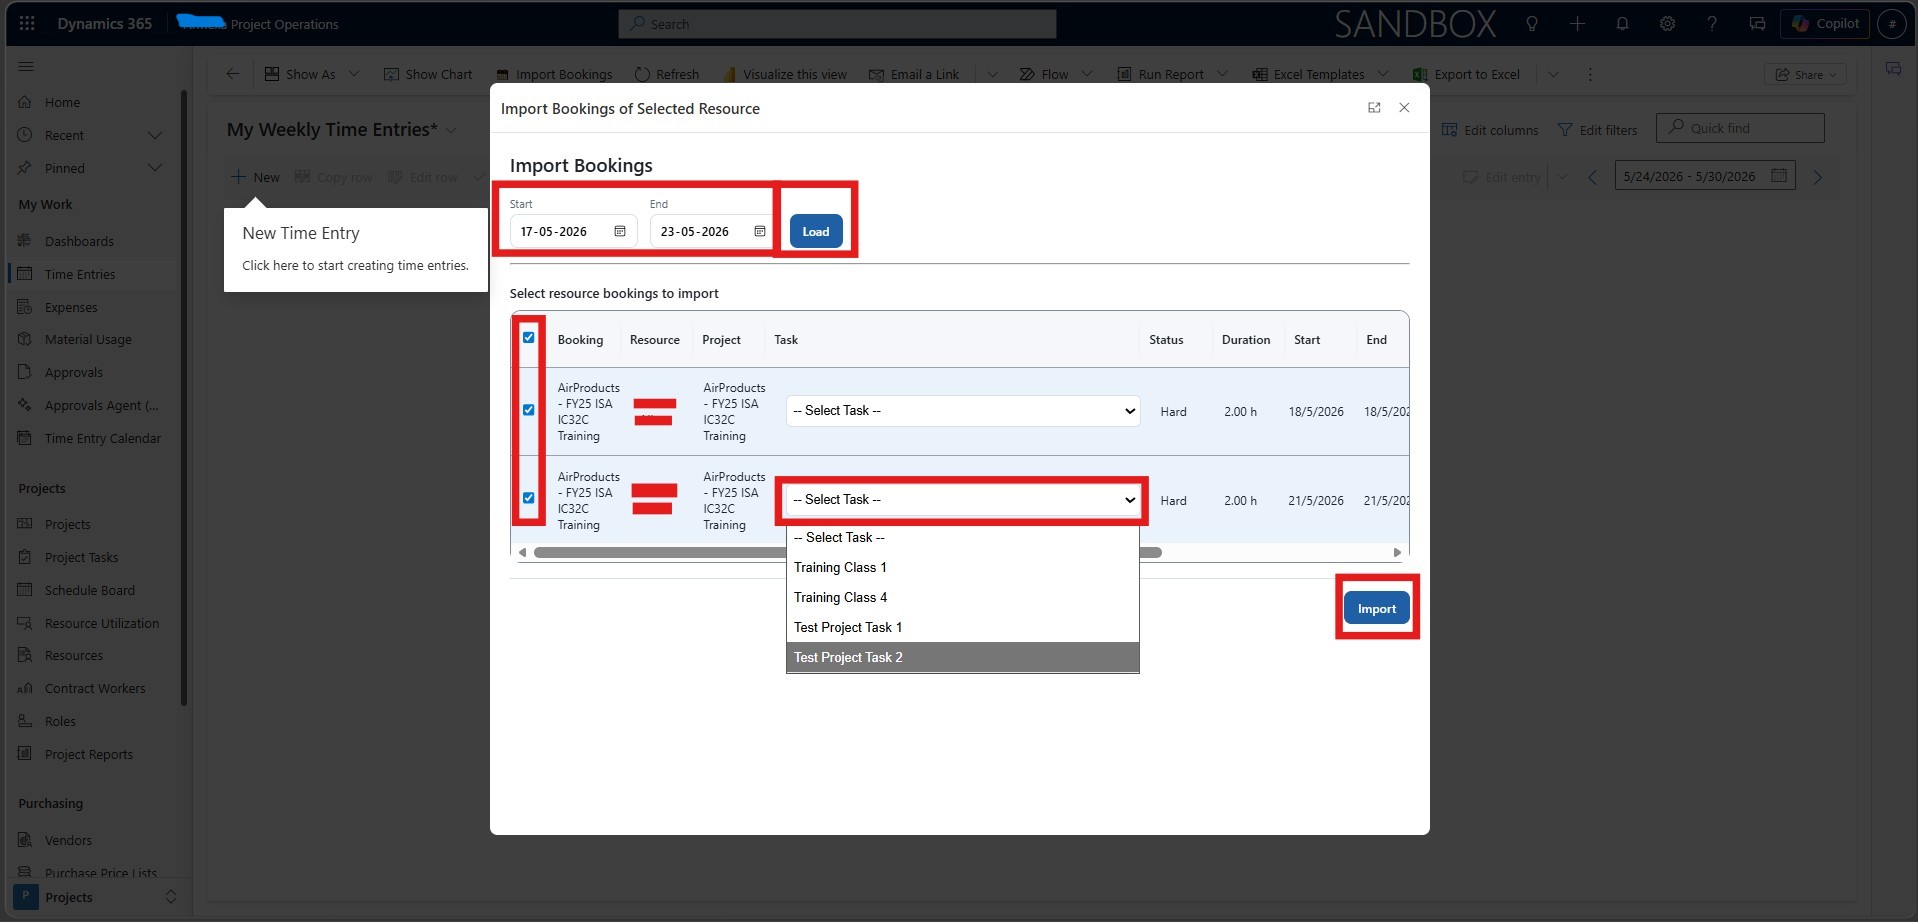Choose Training Class 1 option
Screen dimensions: 1918x922
(x=963, y=567)
